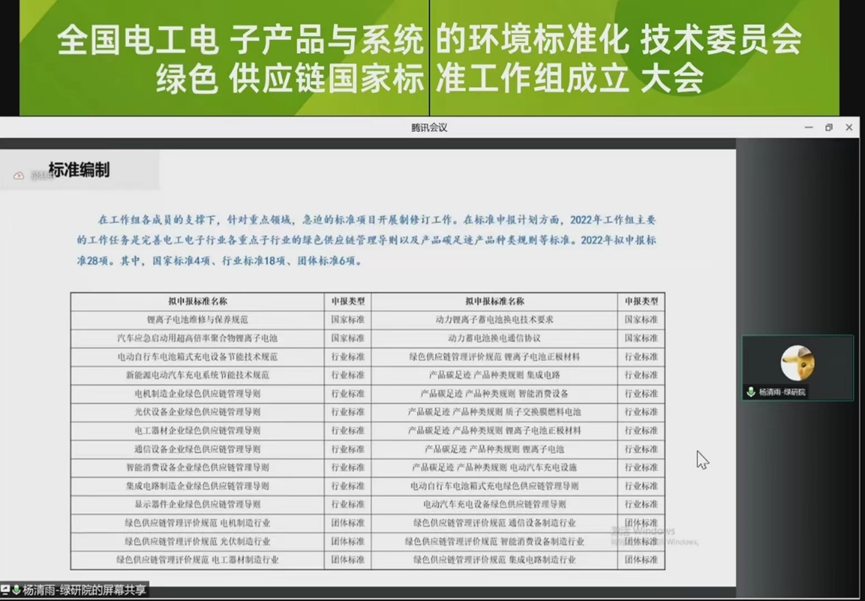Click the 杨清雨-绿研院的屏幕共享 label
This screenshot has height=601, width=865.
(84, 590)
